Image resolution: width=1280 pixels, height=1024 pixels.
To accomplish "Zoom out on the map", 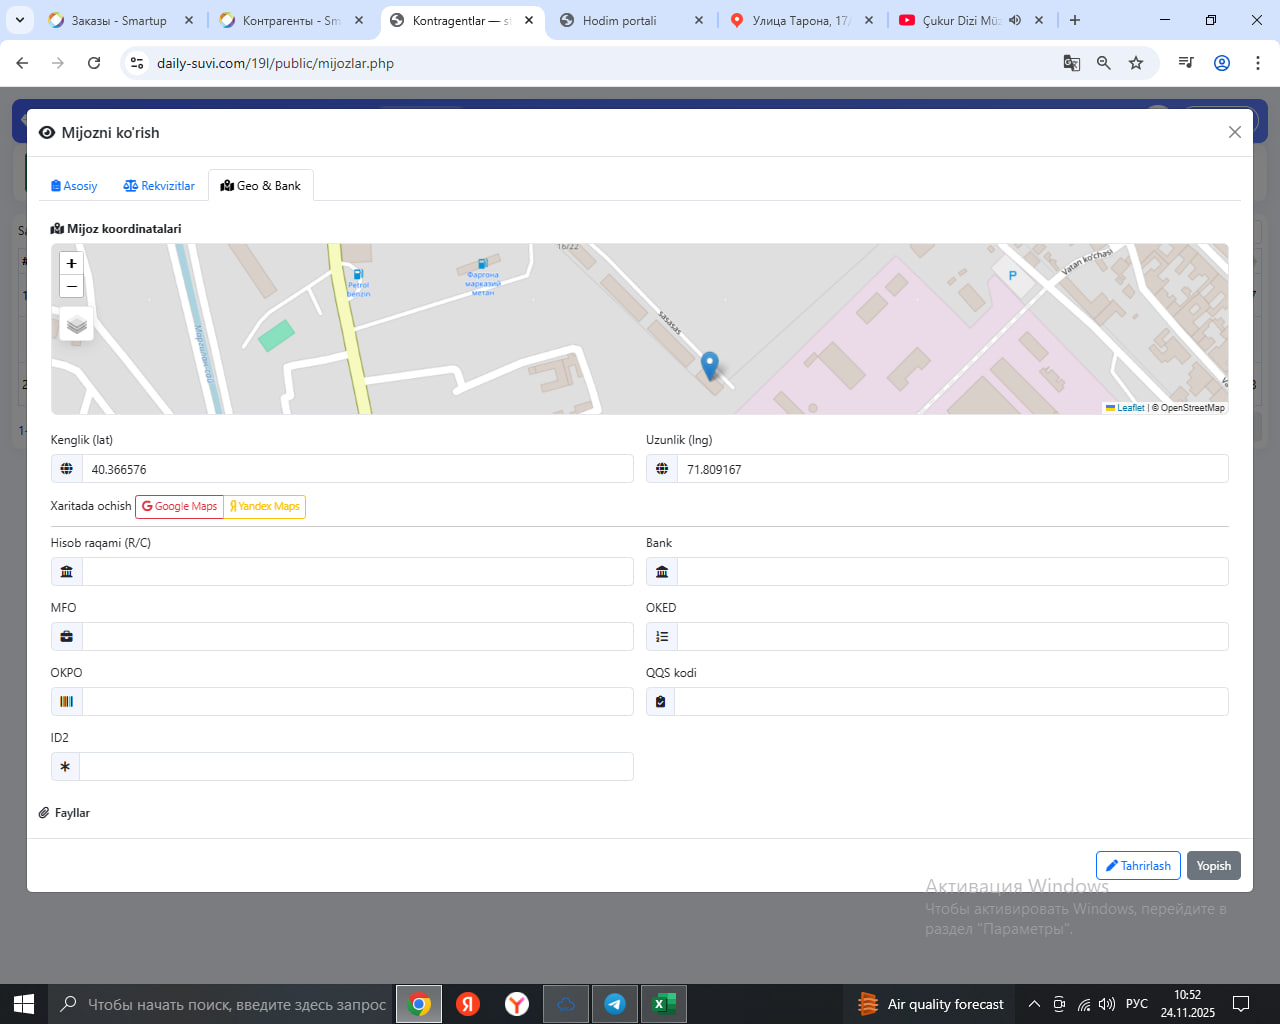I will tap(71, 287).
